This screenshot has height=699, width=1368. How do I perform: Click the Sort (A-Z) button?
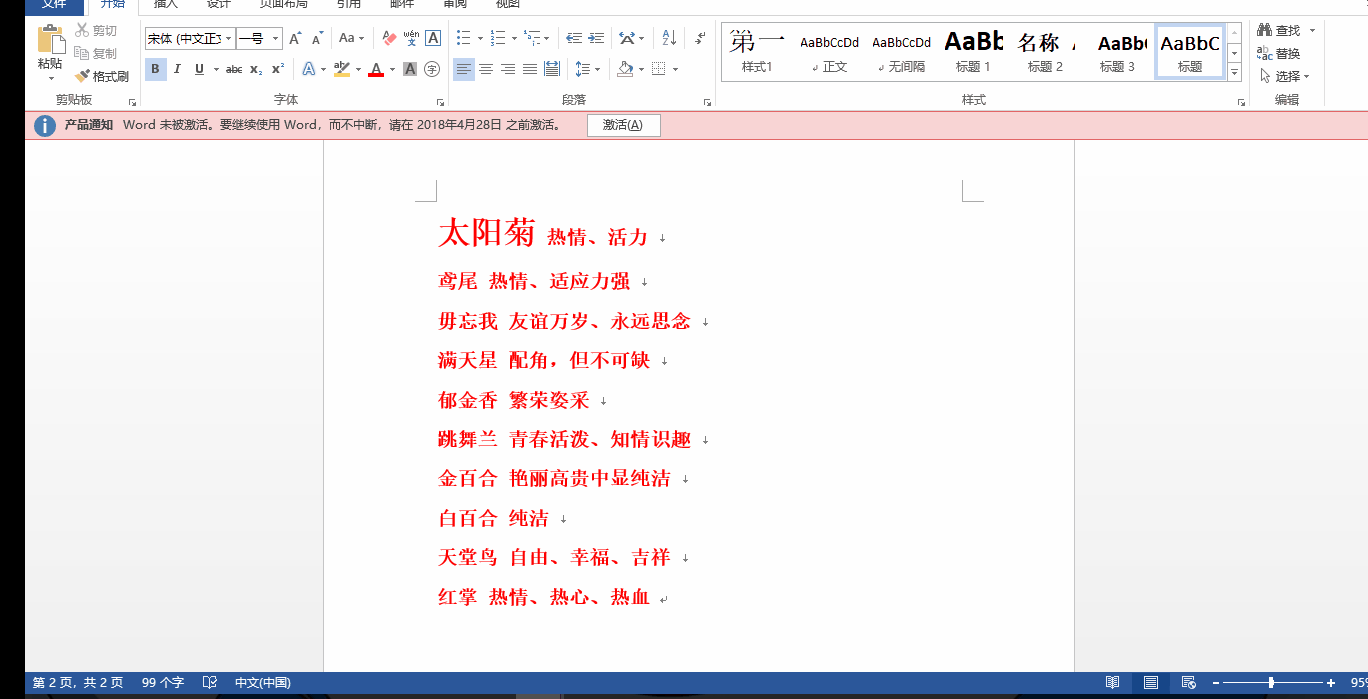tap(670, 39)
